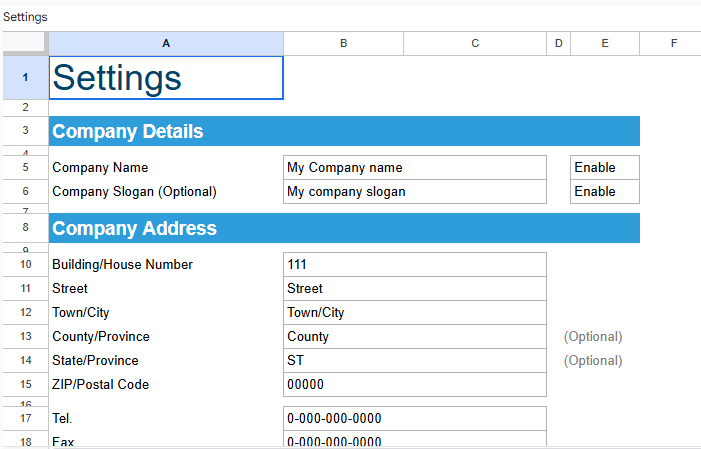Select the County value field
701x449 pixels.
pos(415,337)
